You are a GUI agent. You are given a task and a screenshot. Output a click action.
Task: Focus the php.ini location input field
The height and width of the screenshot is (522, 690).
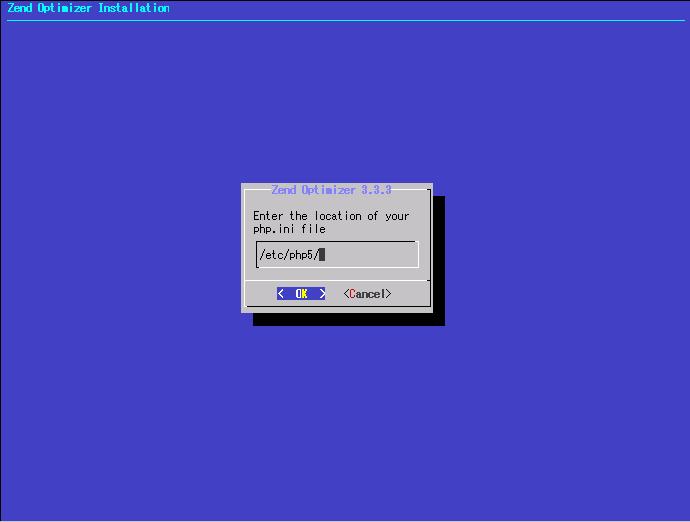pyautogui.click(x=337, y=254)
